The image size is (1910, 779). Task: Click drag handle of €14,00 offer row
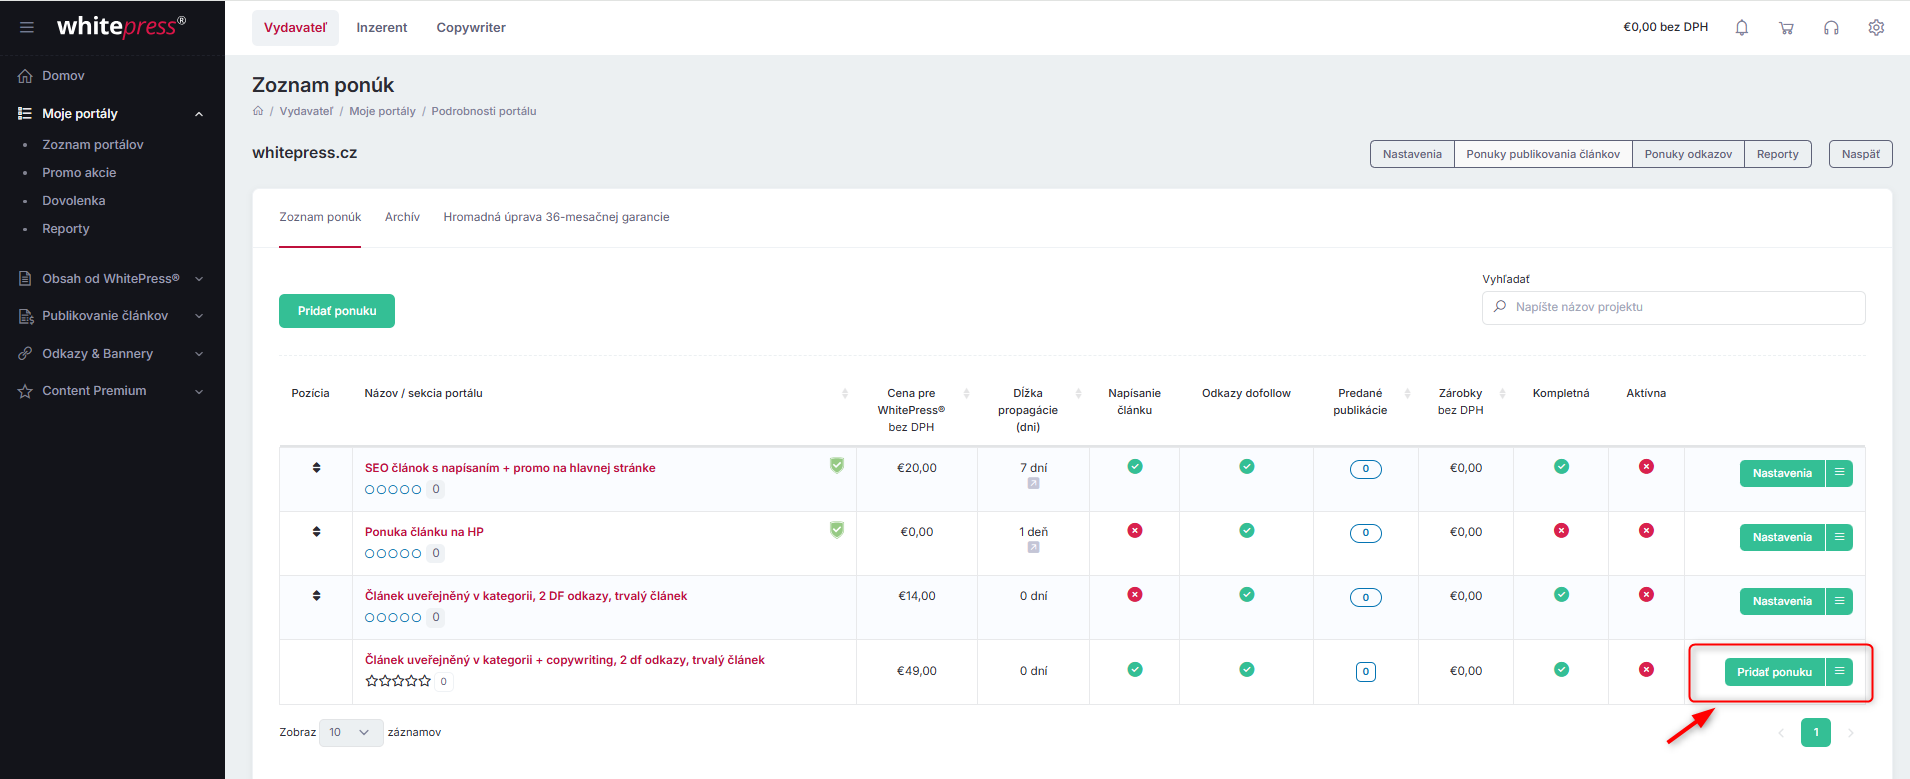(316, 595)
